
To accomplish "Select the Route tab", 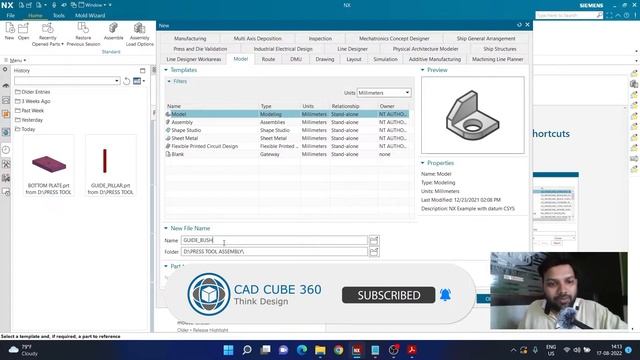I will coord(268,59).
